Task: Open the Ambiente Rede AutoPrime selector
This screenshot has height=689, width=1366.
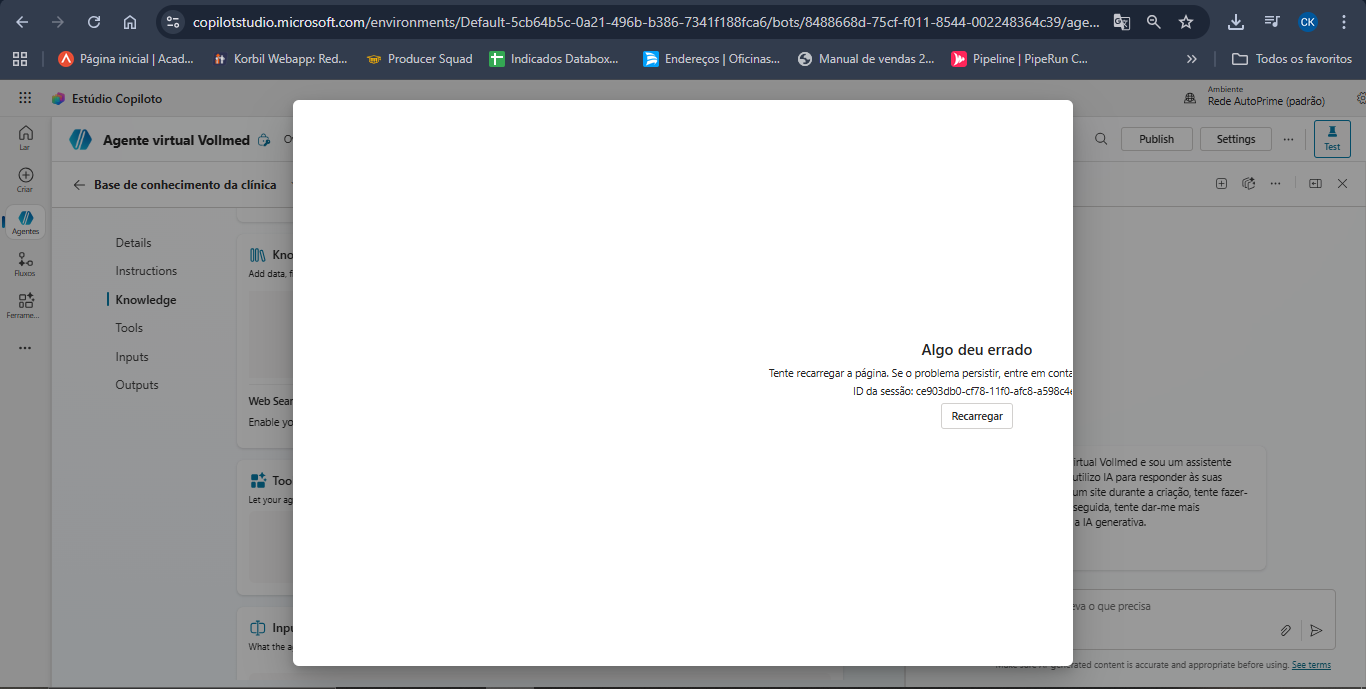Action: [1266, 96]
